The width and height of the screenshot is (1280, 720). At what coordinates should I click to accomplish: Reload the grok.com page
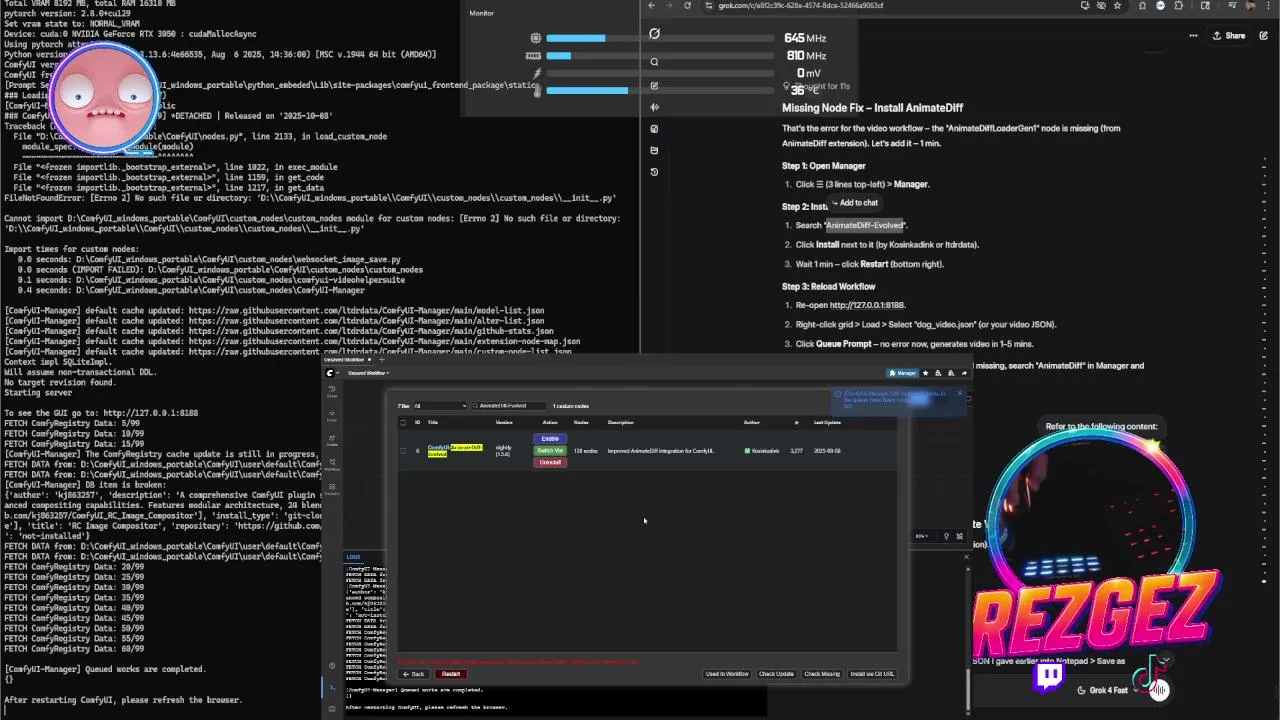point(687,5)
